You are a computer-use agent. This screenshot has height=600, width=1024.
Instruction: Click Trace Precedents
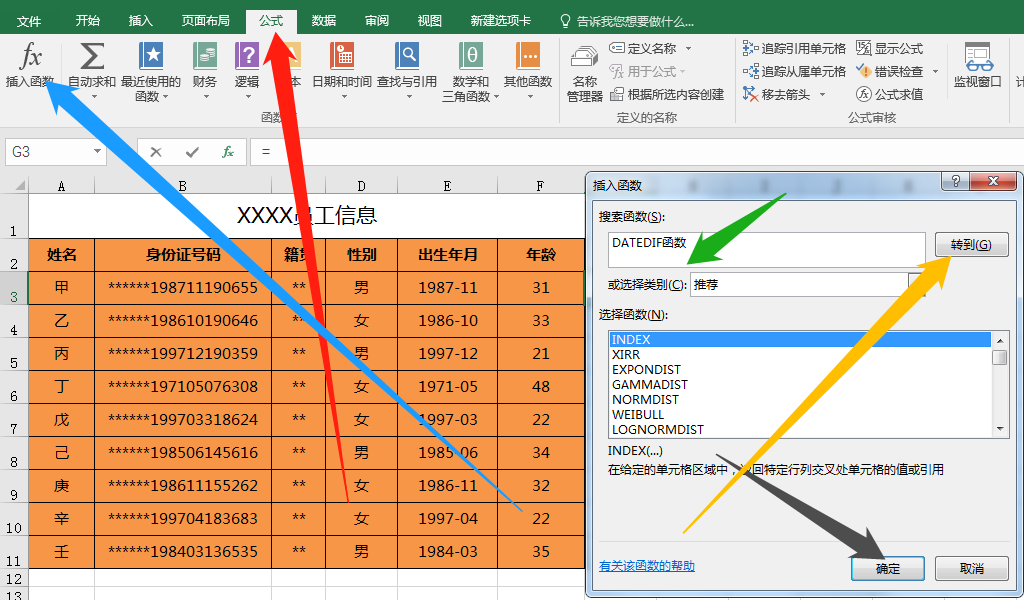pyautogui.click(x=794, y=48)
